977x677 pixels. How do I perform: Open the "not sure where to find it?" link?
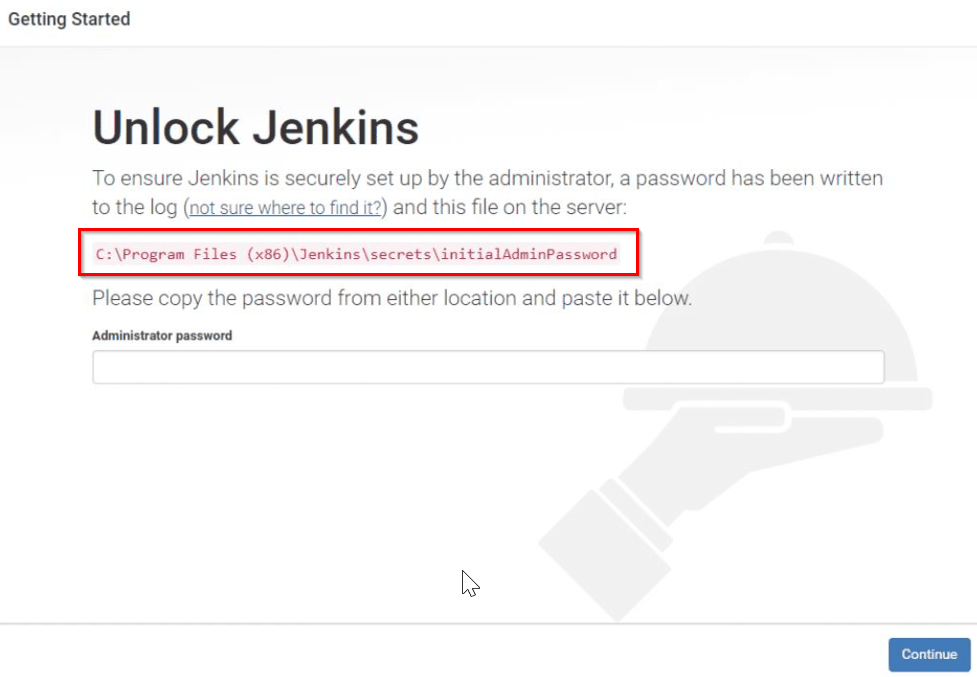pyautogui.click(x=284, y=208)
